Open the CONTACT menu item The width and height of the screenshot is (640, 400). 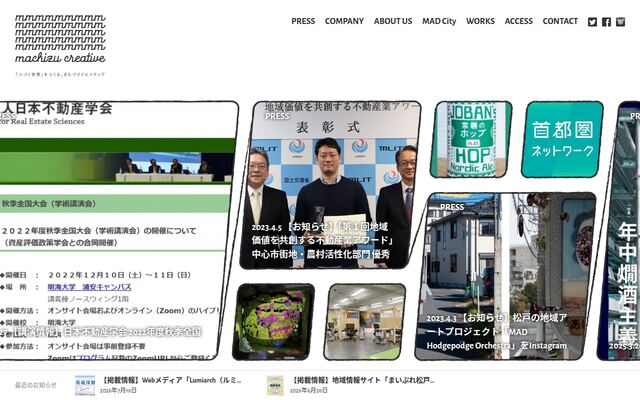point(560,21)
